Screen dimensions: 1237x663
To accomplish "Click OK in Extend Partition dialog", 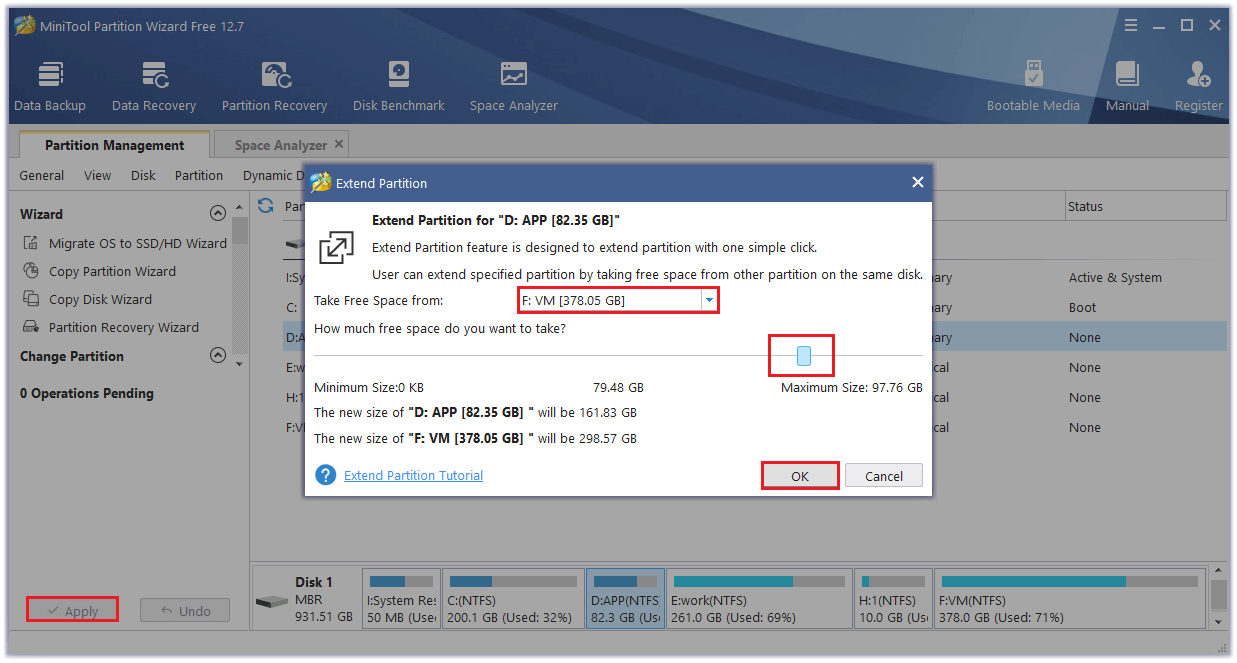I will pos(800,476).
